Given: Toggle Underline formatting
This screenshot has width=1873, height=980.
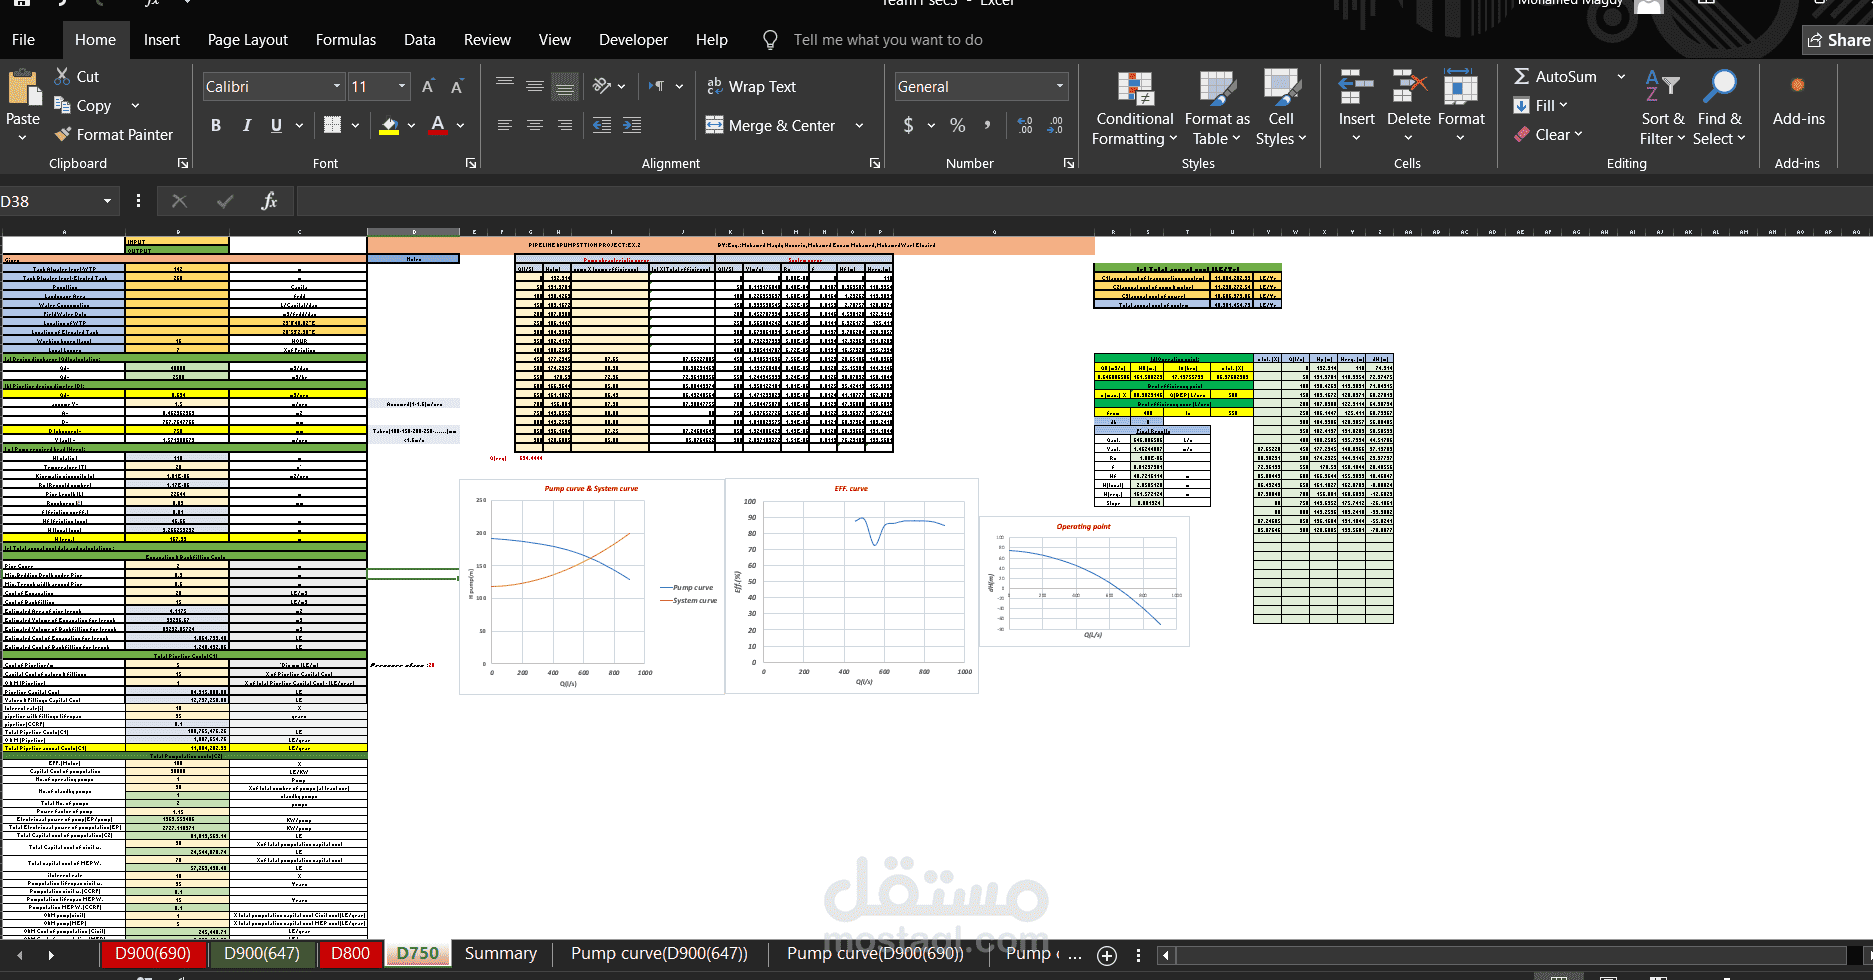Looking at the screenshot, I should pos(276,125).
